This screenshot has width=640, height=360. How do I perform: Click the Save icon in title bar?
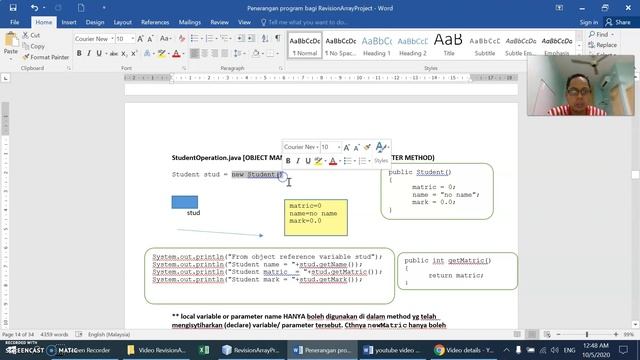(13, 8)
